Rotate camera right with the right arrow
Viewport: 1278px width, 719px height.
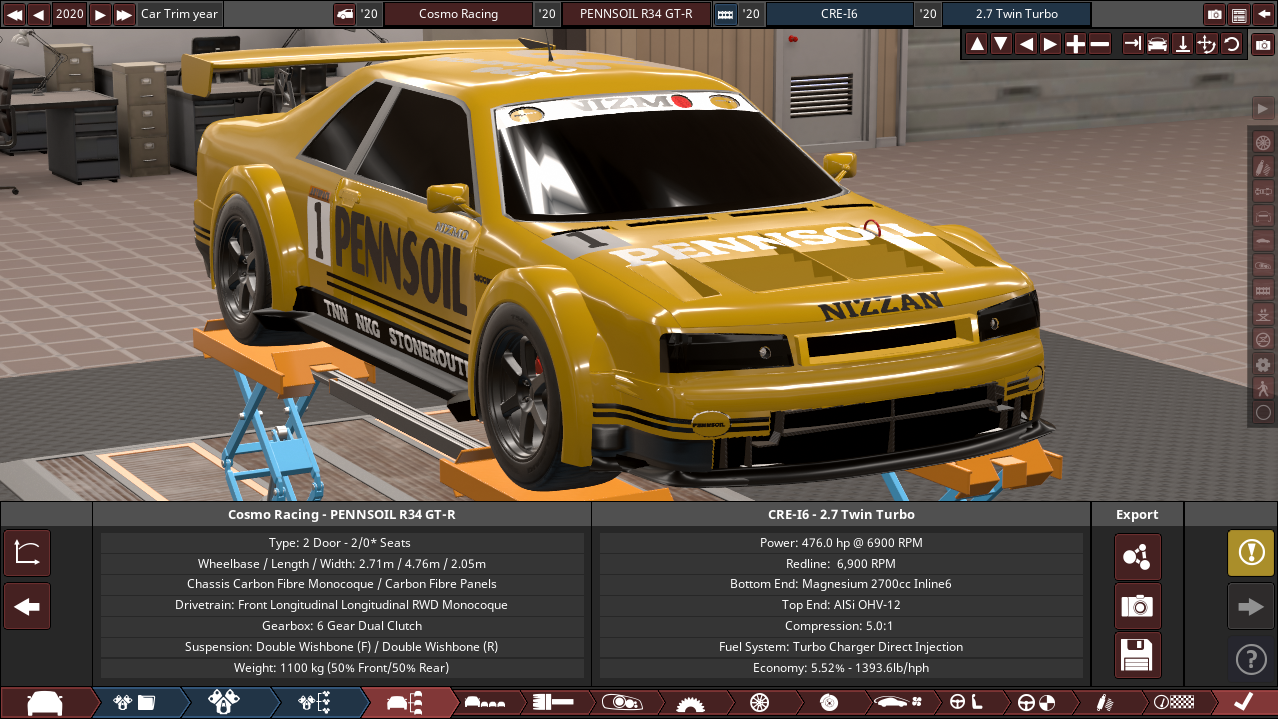tap(1050, 44)
